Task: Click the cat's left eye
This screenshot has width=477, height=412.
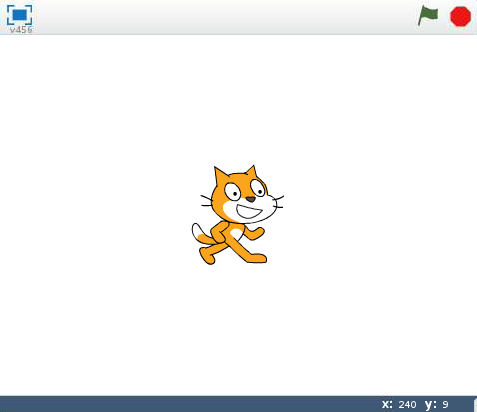Action: (233, 192)
